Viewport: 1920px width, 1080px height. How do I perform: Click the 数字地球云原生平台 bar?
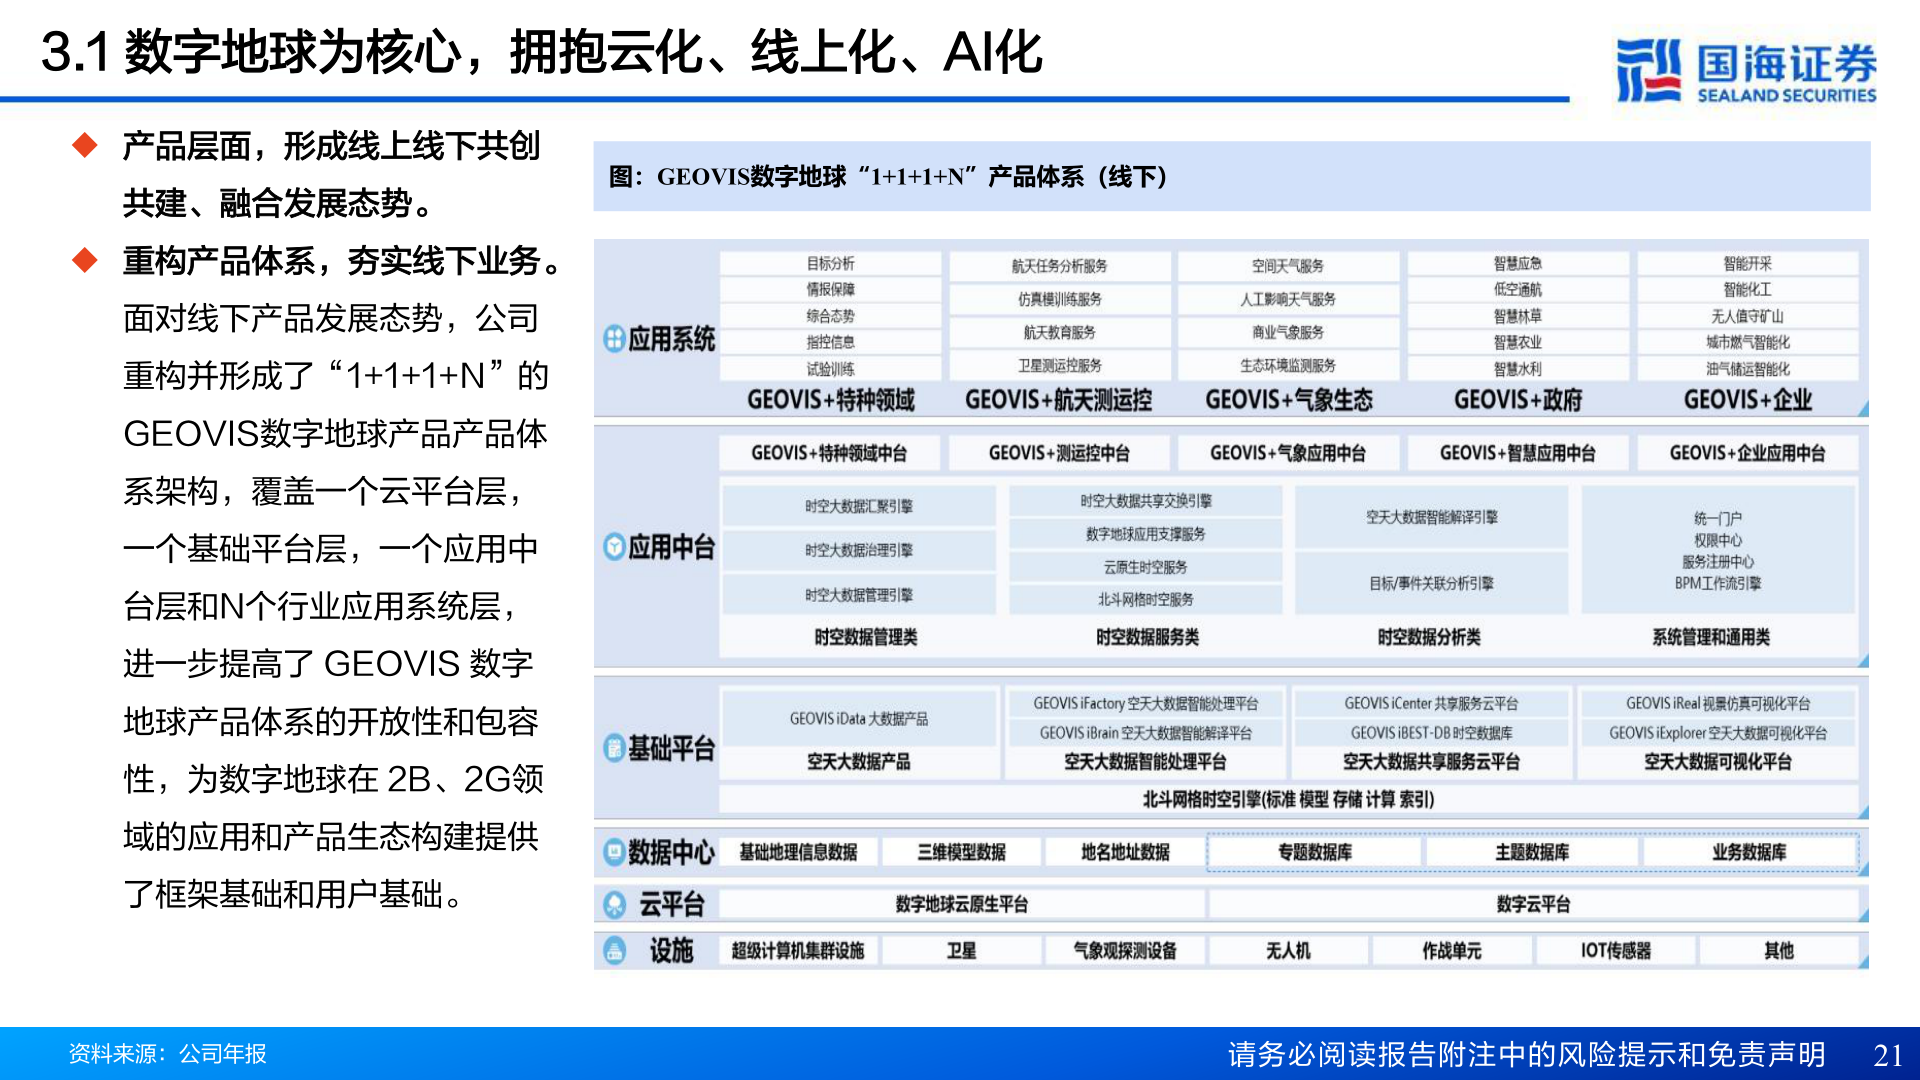click(x=962, y=904)
